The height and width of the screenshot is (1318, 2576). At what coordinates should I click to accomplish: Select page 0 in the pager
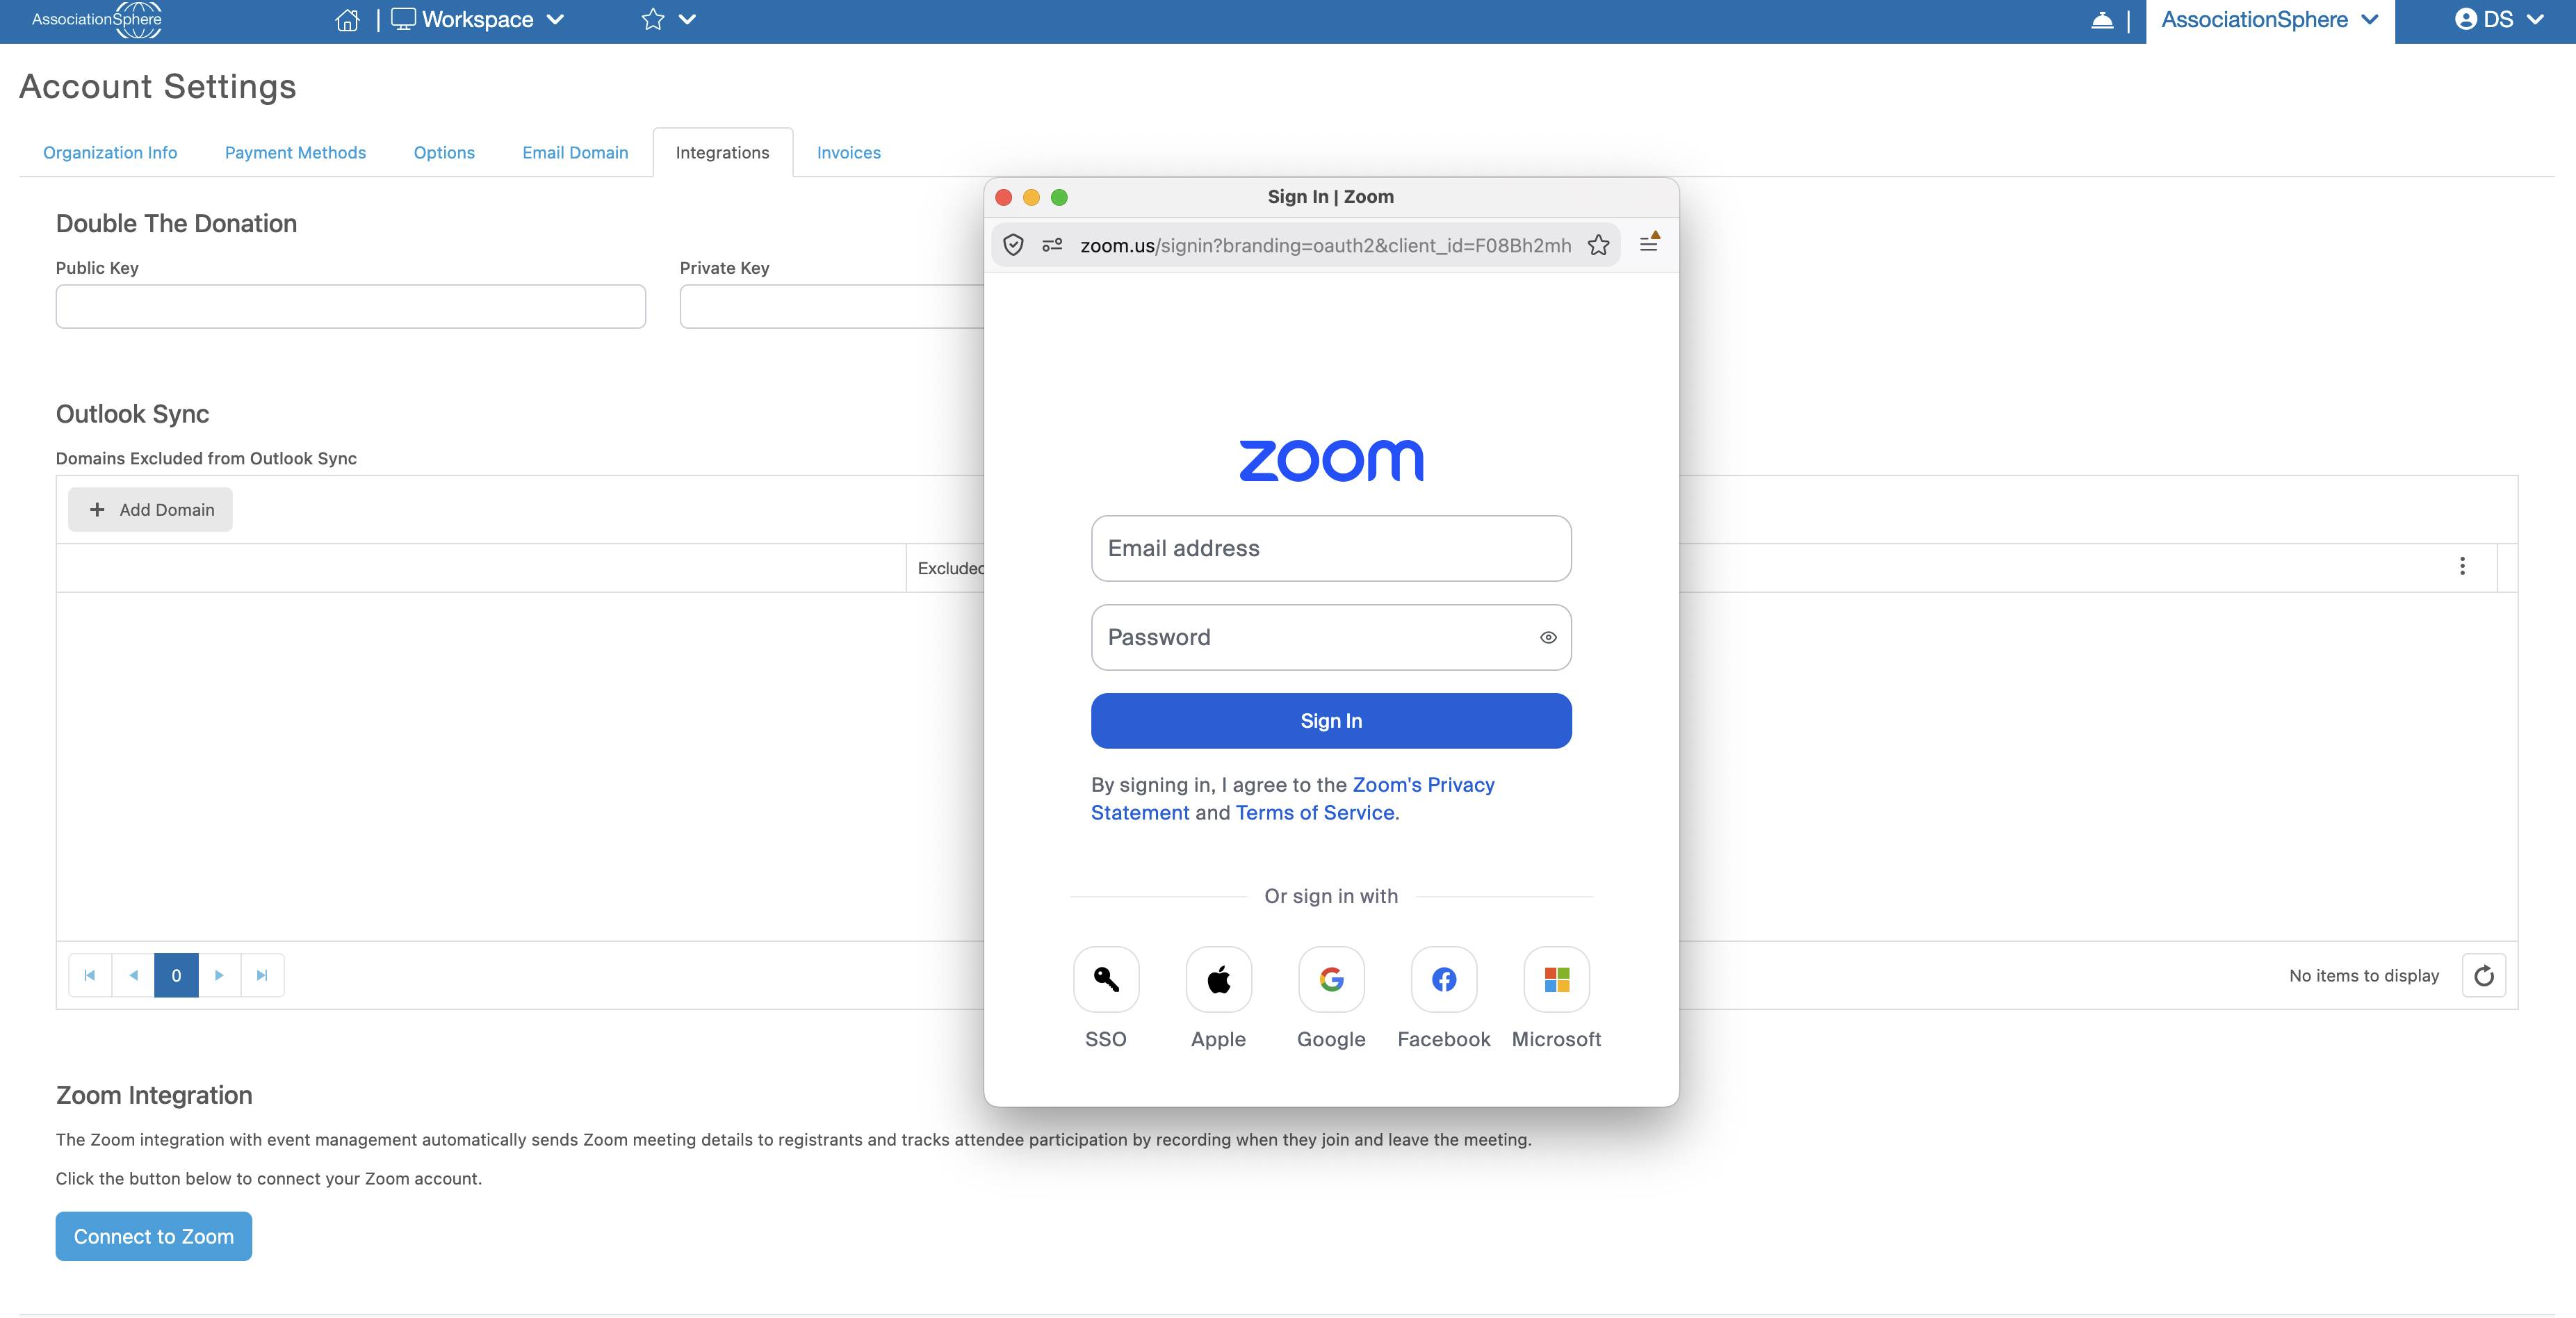point(176,975)
